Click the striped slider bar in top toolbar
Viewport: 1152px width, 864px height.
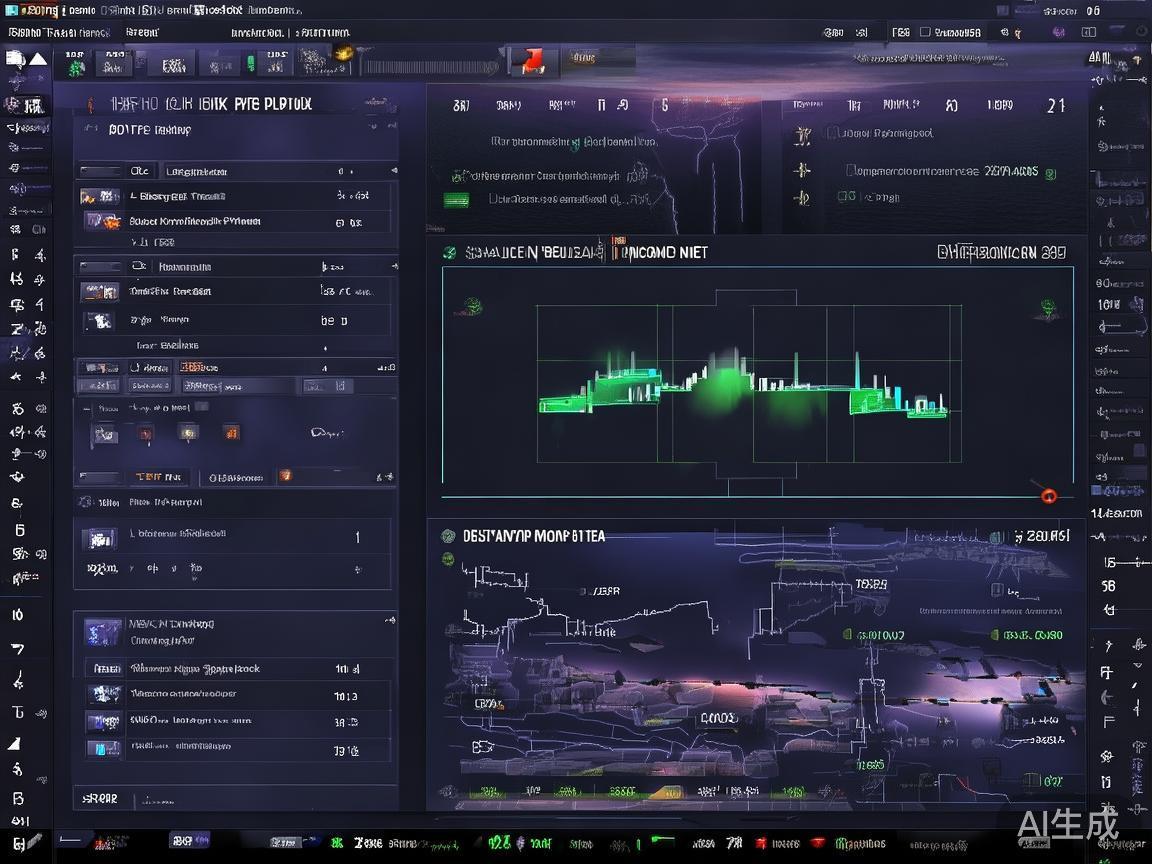coord(428,67)
